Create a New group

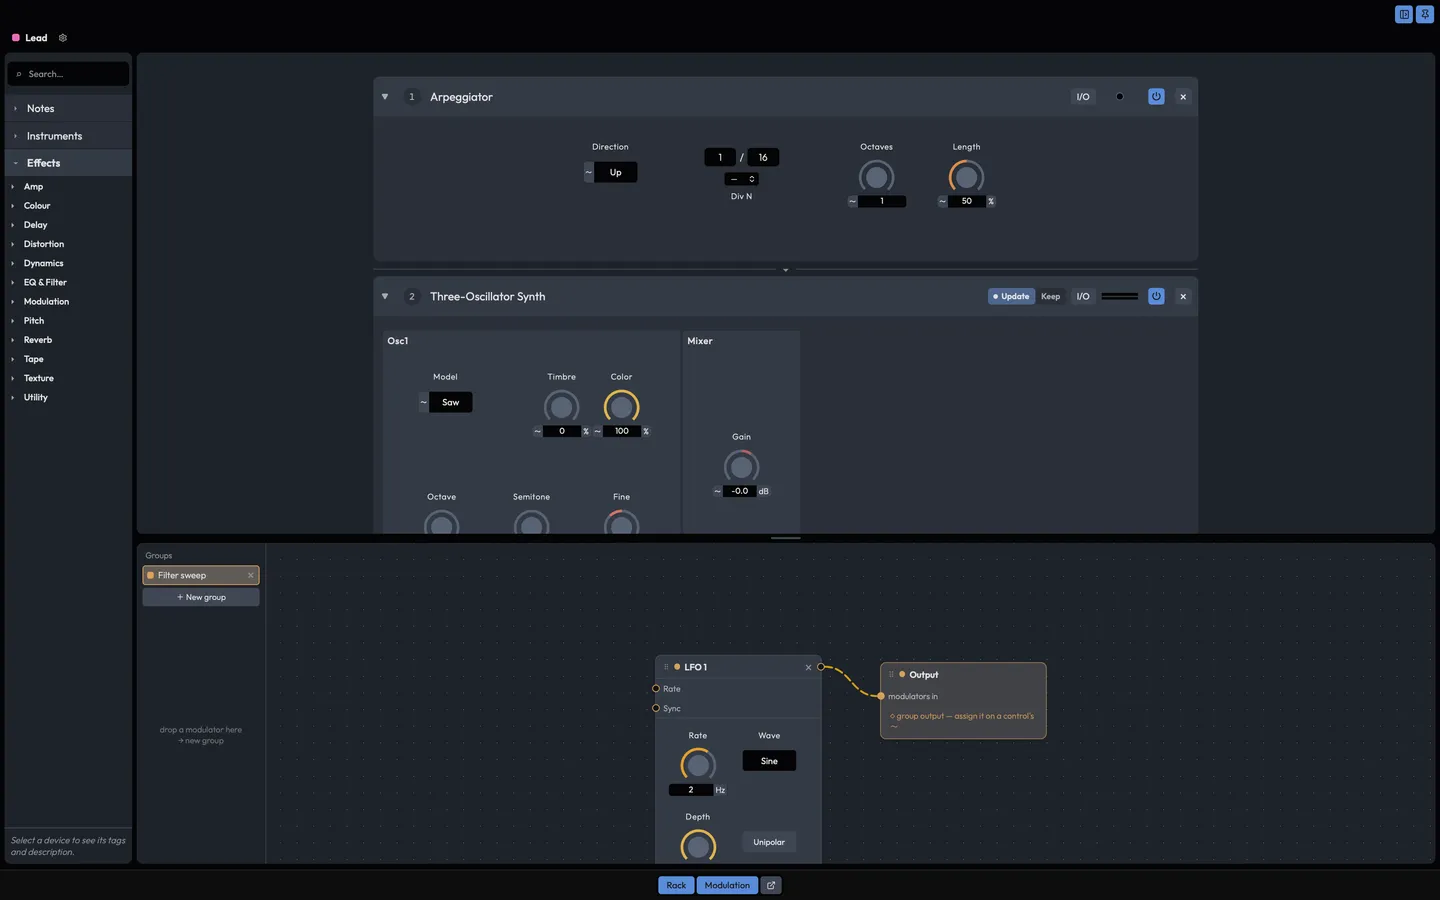click(x=201, y=597)
